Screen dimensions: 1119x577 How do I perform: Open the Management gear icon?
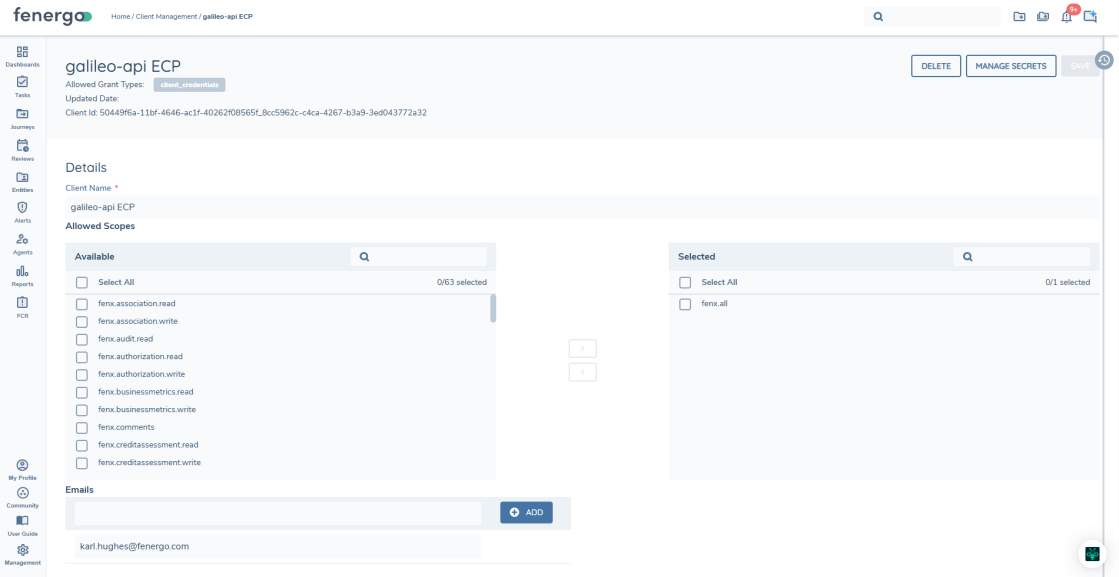coord(22,550)
